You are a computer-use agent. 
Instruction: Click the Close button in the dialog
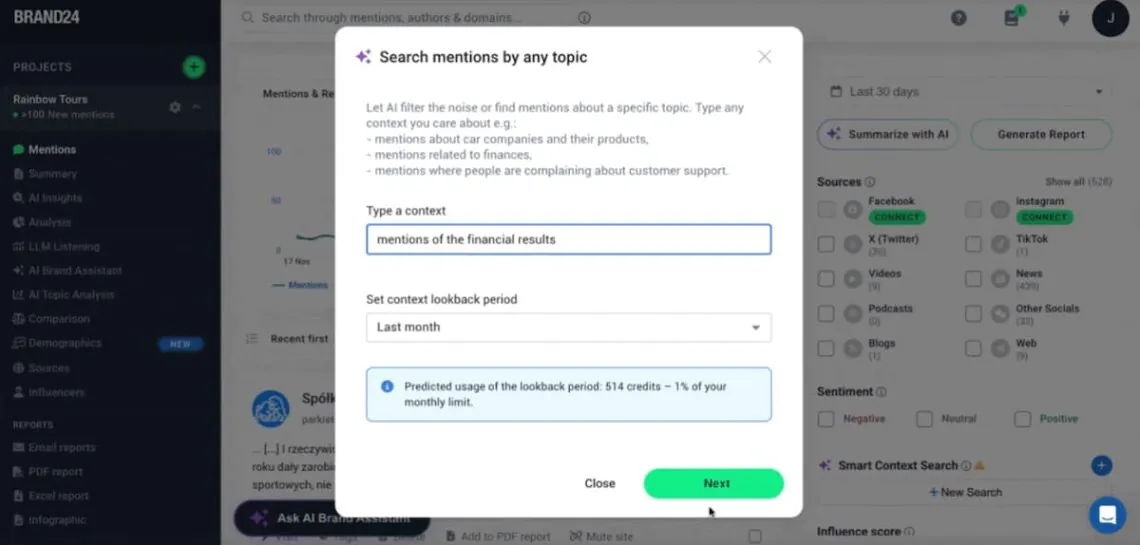point(600,483)
